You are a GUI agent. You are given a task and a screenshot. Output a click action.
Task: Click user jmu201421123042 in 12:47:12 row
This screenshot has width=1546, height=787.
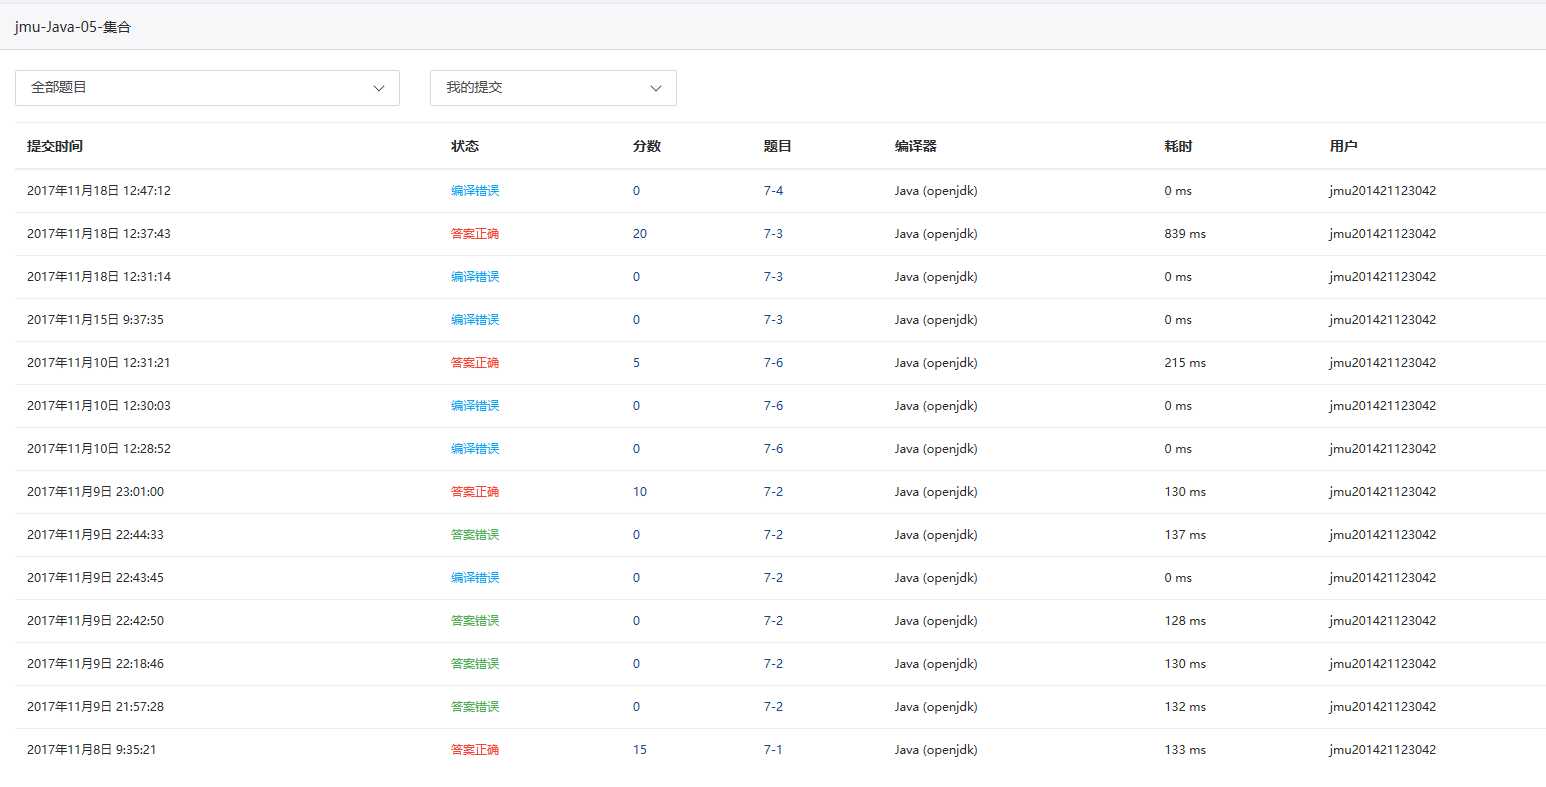pyautogui.click(x=1382, y=191)
